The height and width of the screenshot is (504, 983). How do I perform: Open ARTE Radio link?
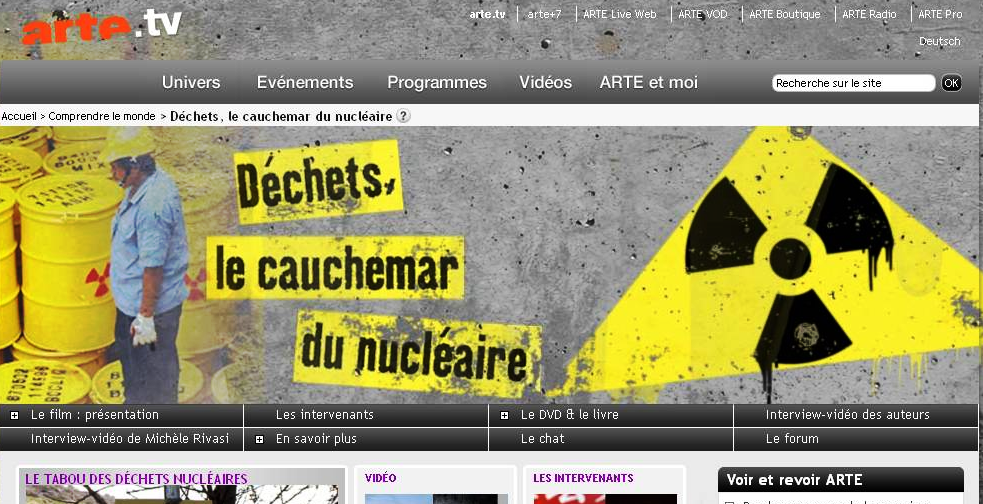869,14
